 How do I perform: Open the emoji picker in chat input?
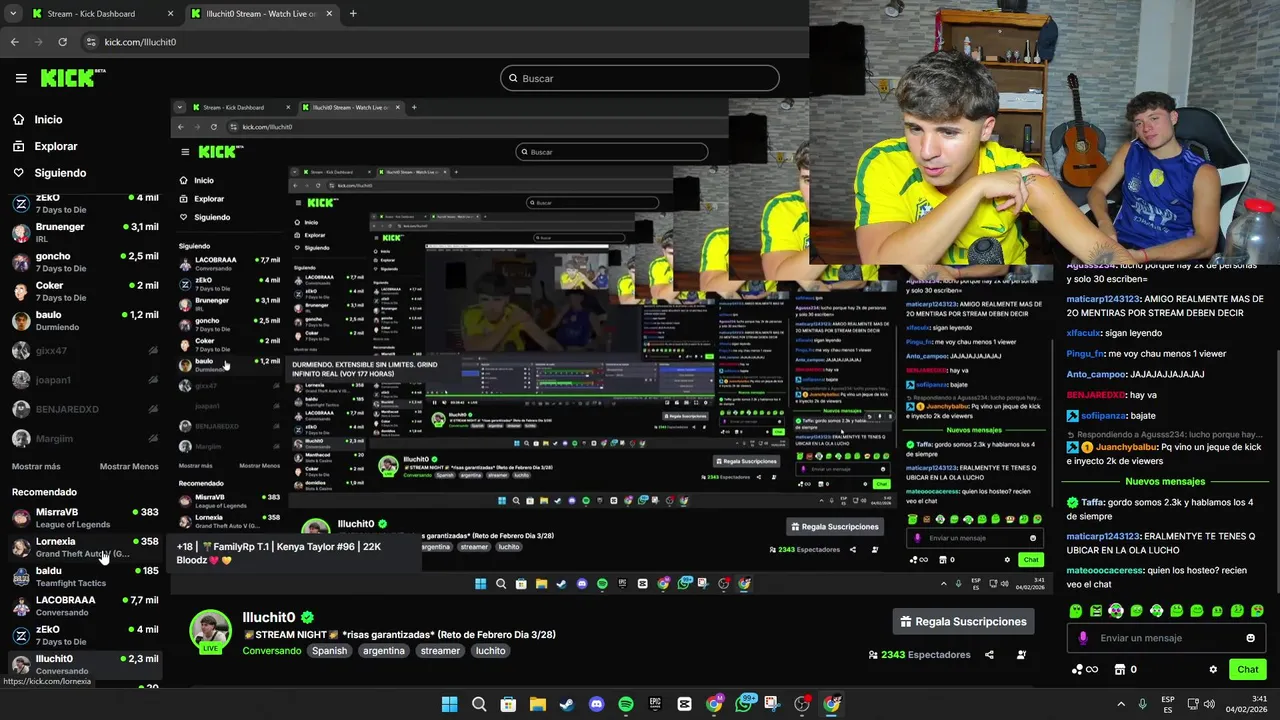(1250, 638)
